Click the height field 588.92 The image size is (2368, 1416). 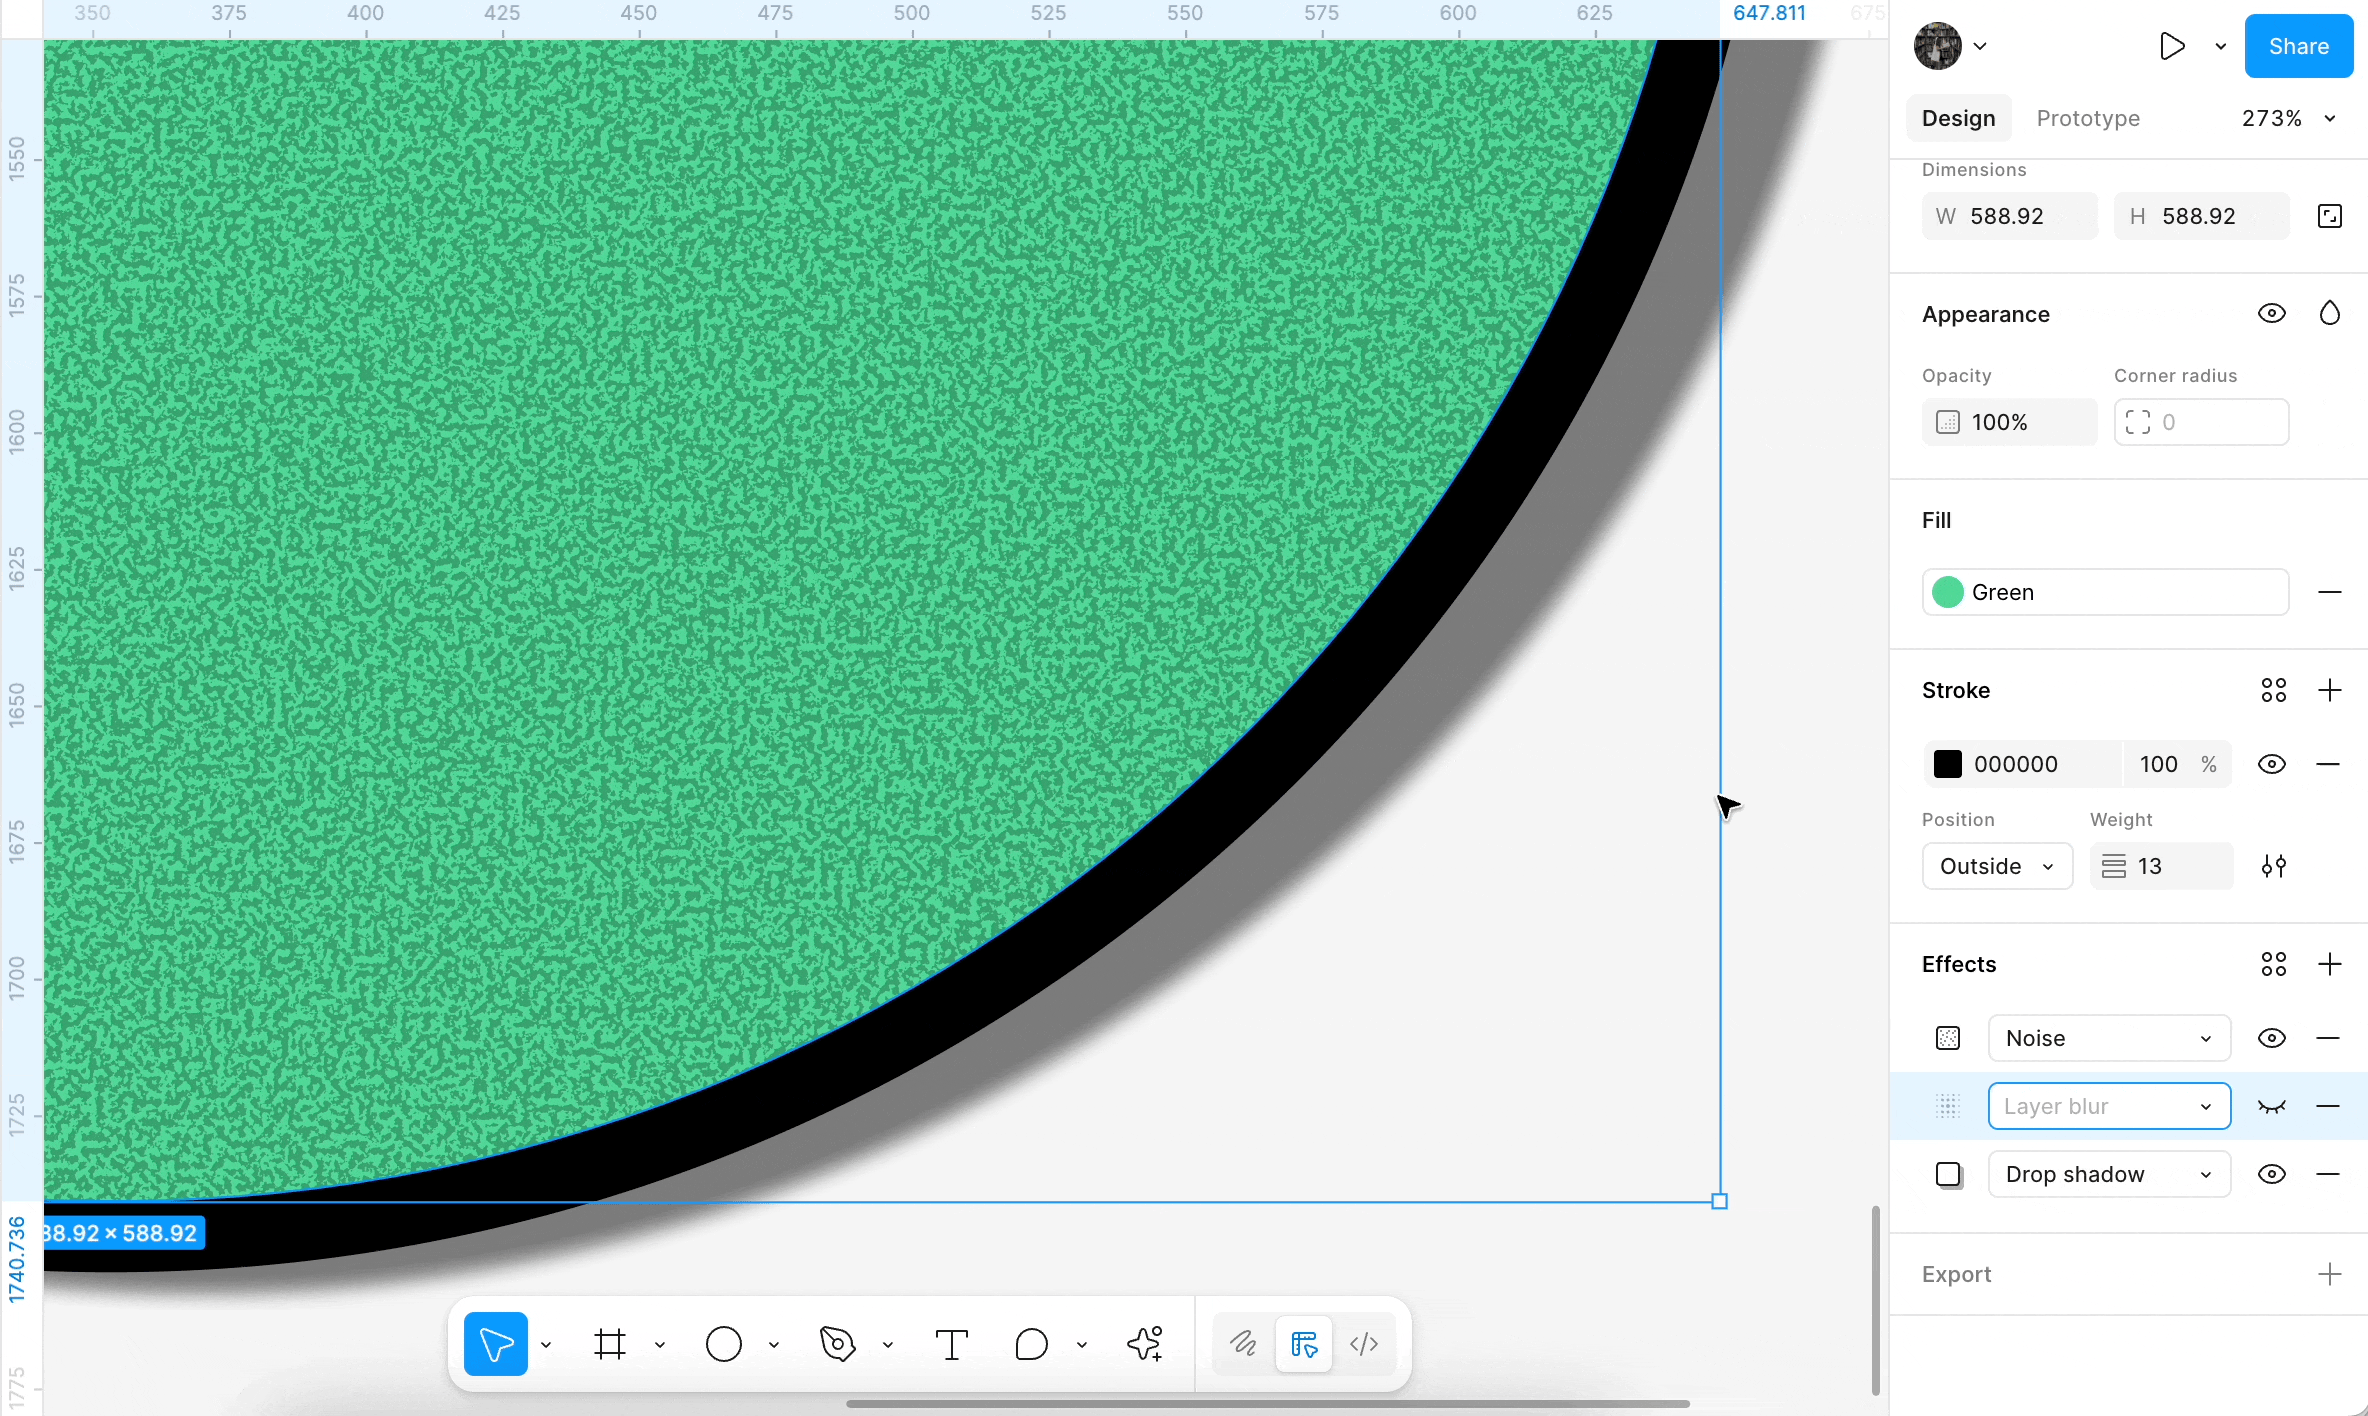point(2201,216)
